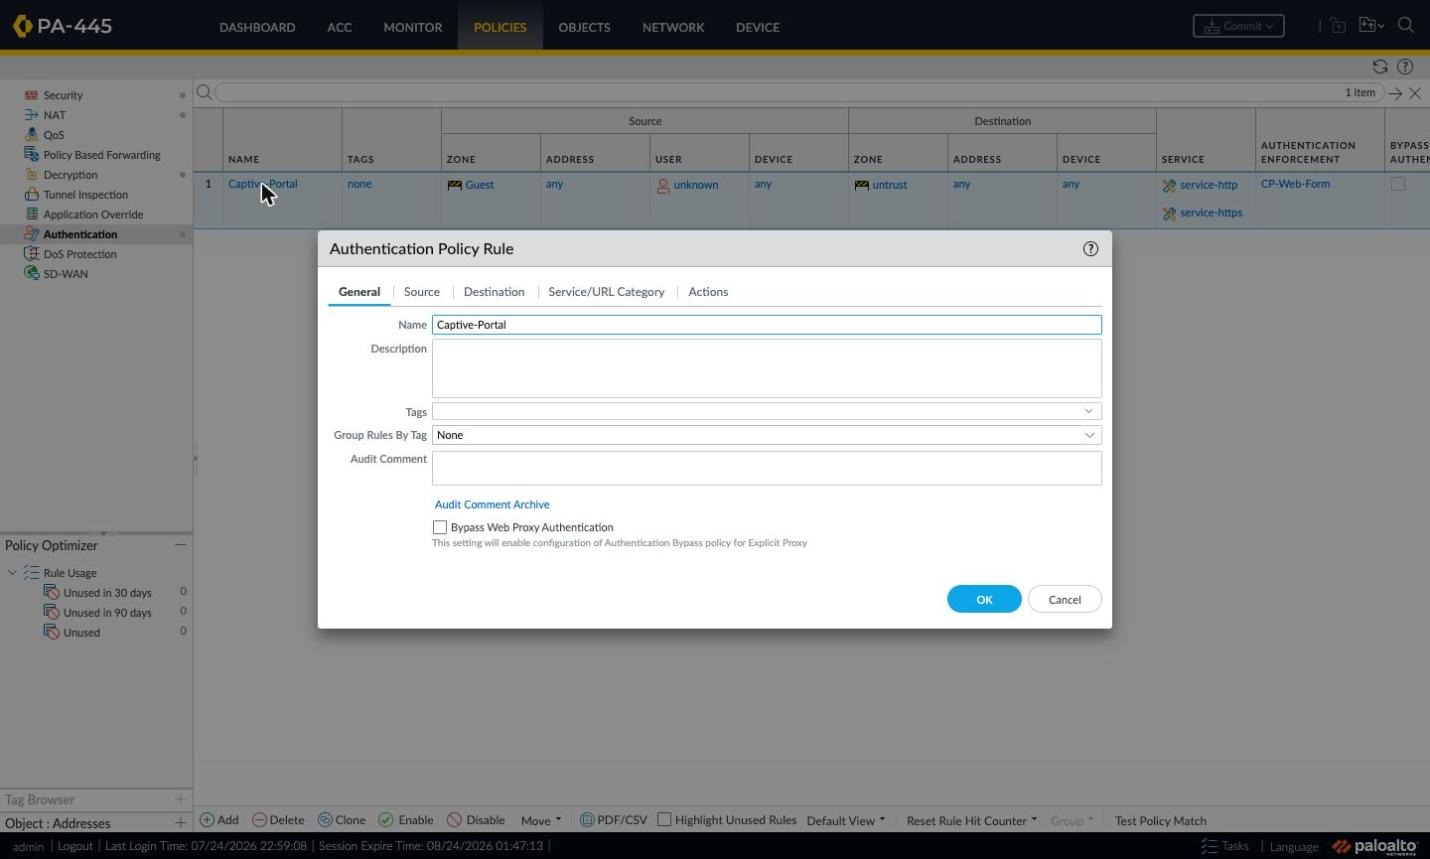Click Delete in the bottom toolbar
1430x859 pixels.
click(278, 820)
